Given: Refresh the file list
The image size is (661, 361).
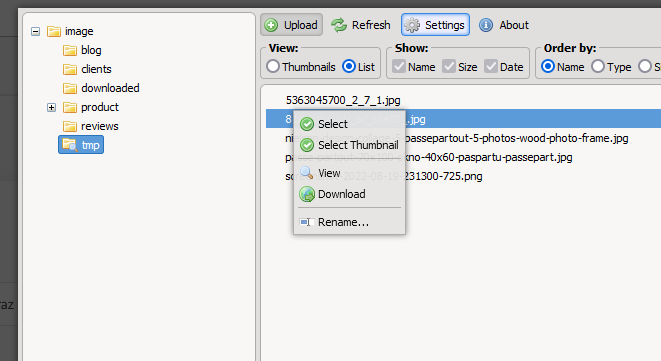Looking at the screenshot, I should [361, 25].
